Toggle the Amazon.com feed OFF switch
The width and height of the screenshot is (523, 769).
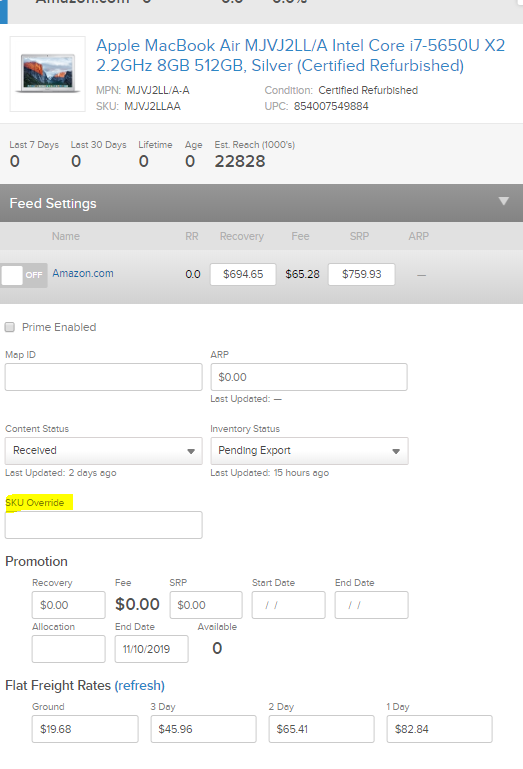click(x=24, y=275)
